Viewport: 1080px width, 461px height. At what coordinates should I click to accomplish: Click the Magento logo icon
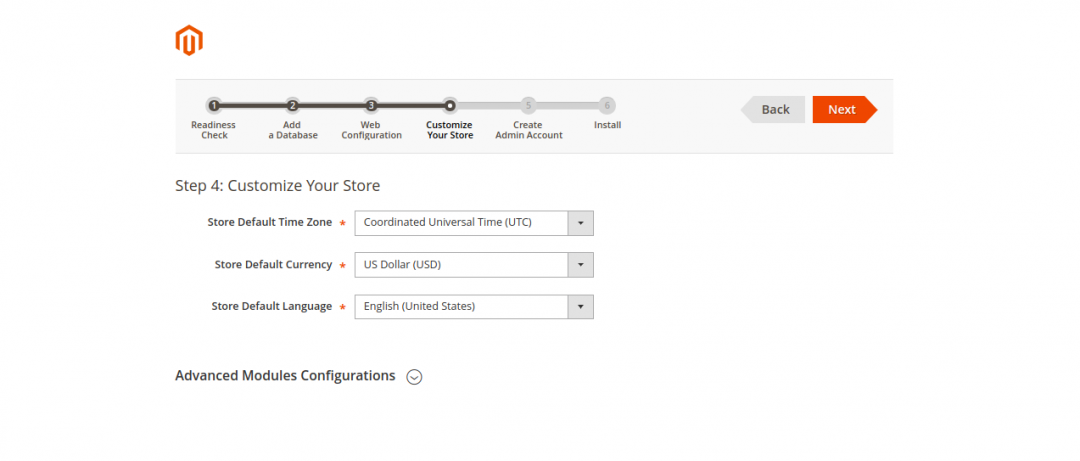(189, 39)
